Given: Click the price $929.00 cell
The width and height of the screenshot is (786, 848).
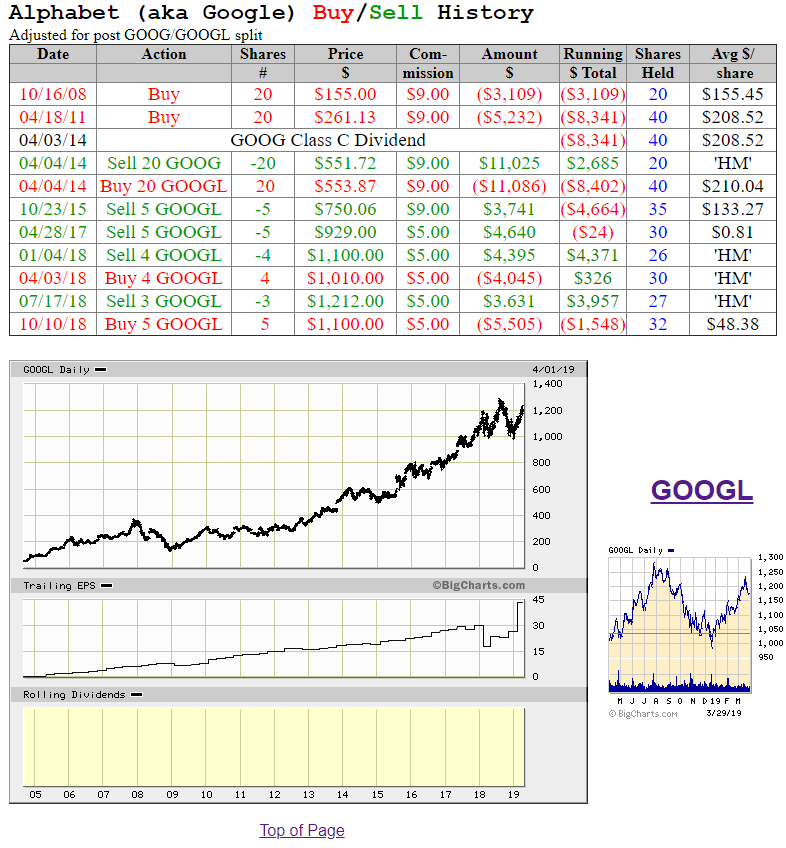Looking at the screenshot, I should pos(345,232).
